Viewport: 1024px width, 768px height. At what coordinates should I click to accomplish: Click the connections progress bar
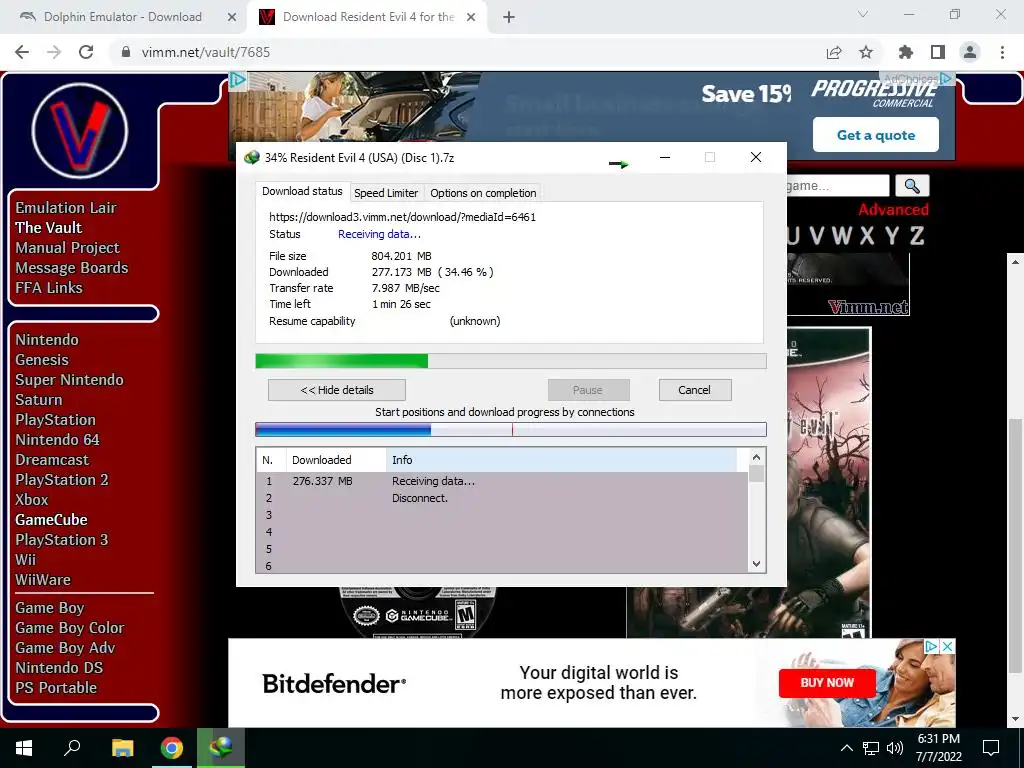pyautogui.click(x=511, y=429)
